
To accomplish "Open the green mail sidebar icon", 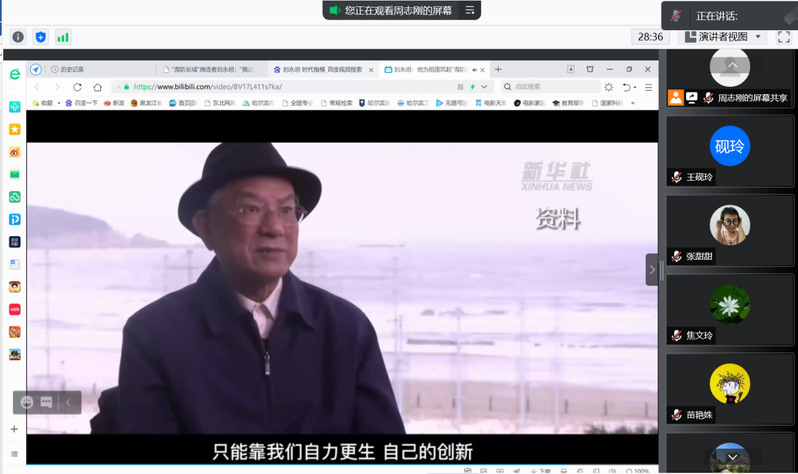I will [15, 175].
